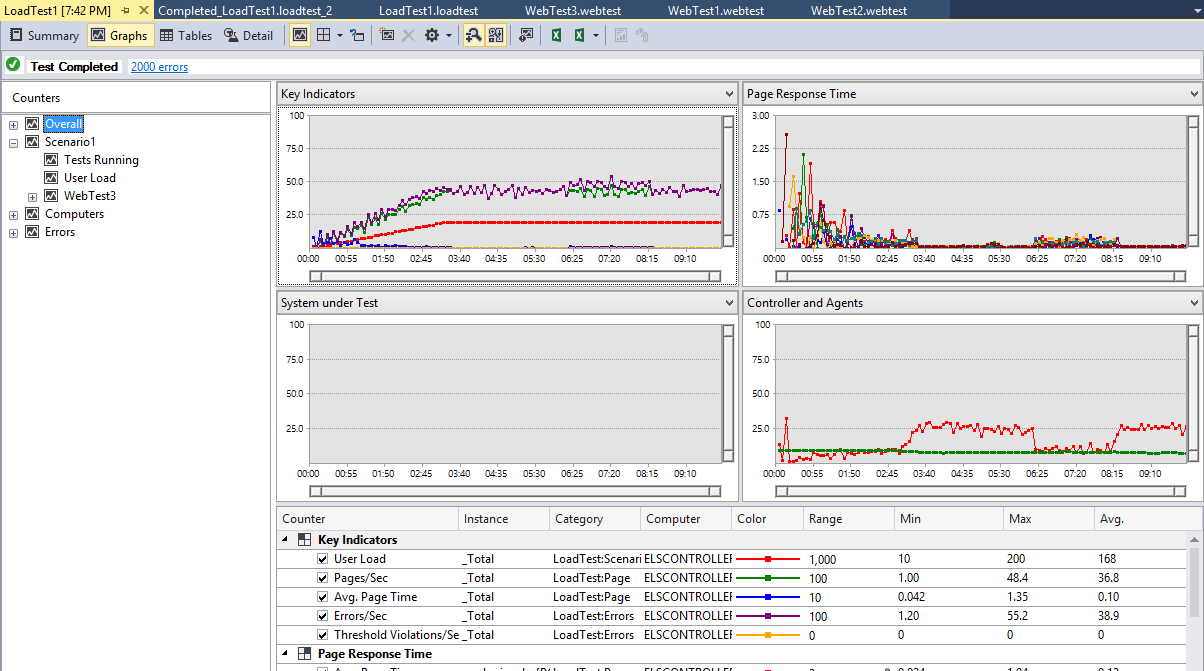Click the Tests Running counter icon

click(52, 160)
